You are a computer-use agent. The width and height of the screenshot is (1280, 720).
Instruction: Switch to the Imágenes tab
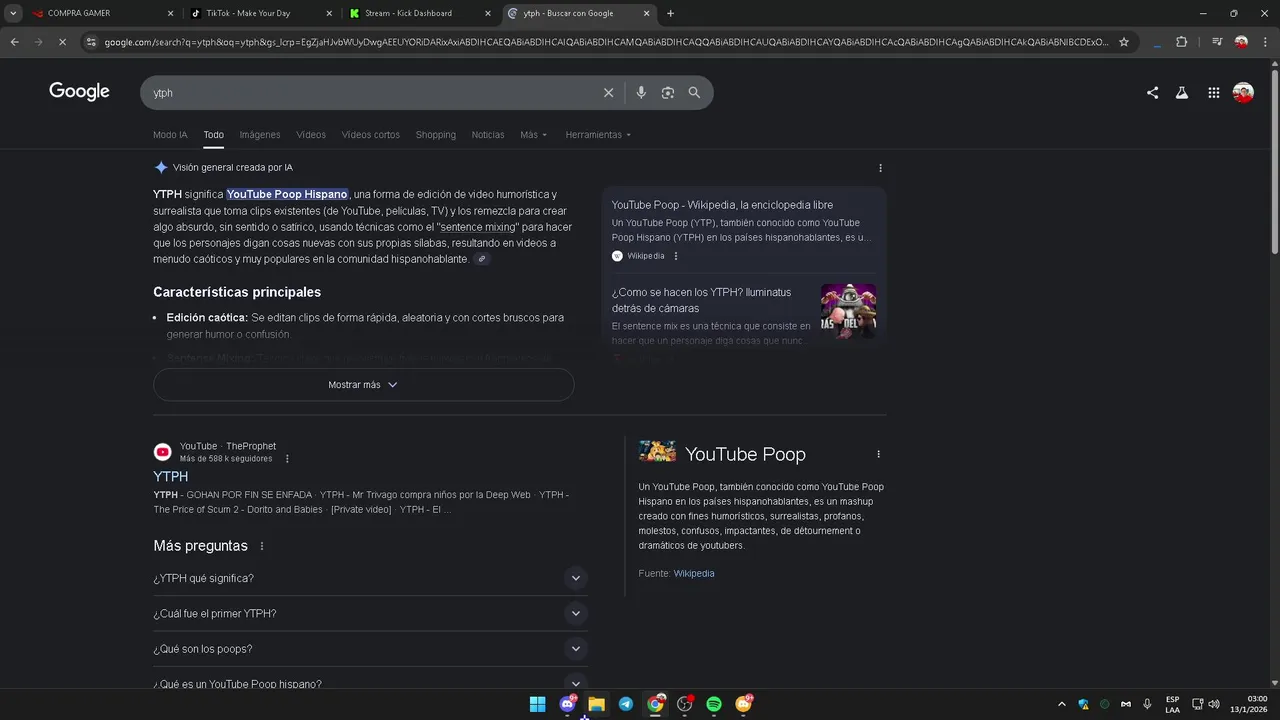tap(260, 135)
